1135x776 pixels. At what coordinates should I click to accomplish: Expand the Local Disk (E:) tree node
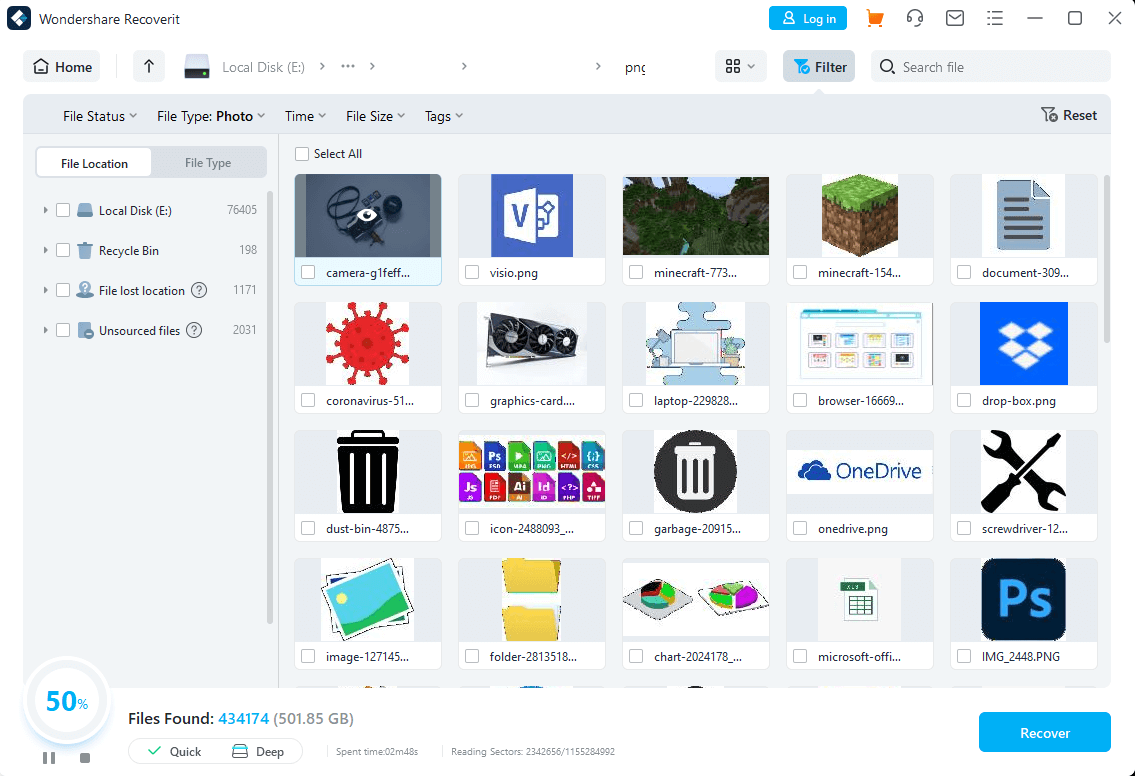tap(45, 210)
